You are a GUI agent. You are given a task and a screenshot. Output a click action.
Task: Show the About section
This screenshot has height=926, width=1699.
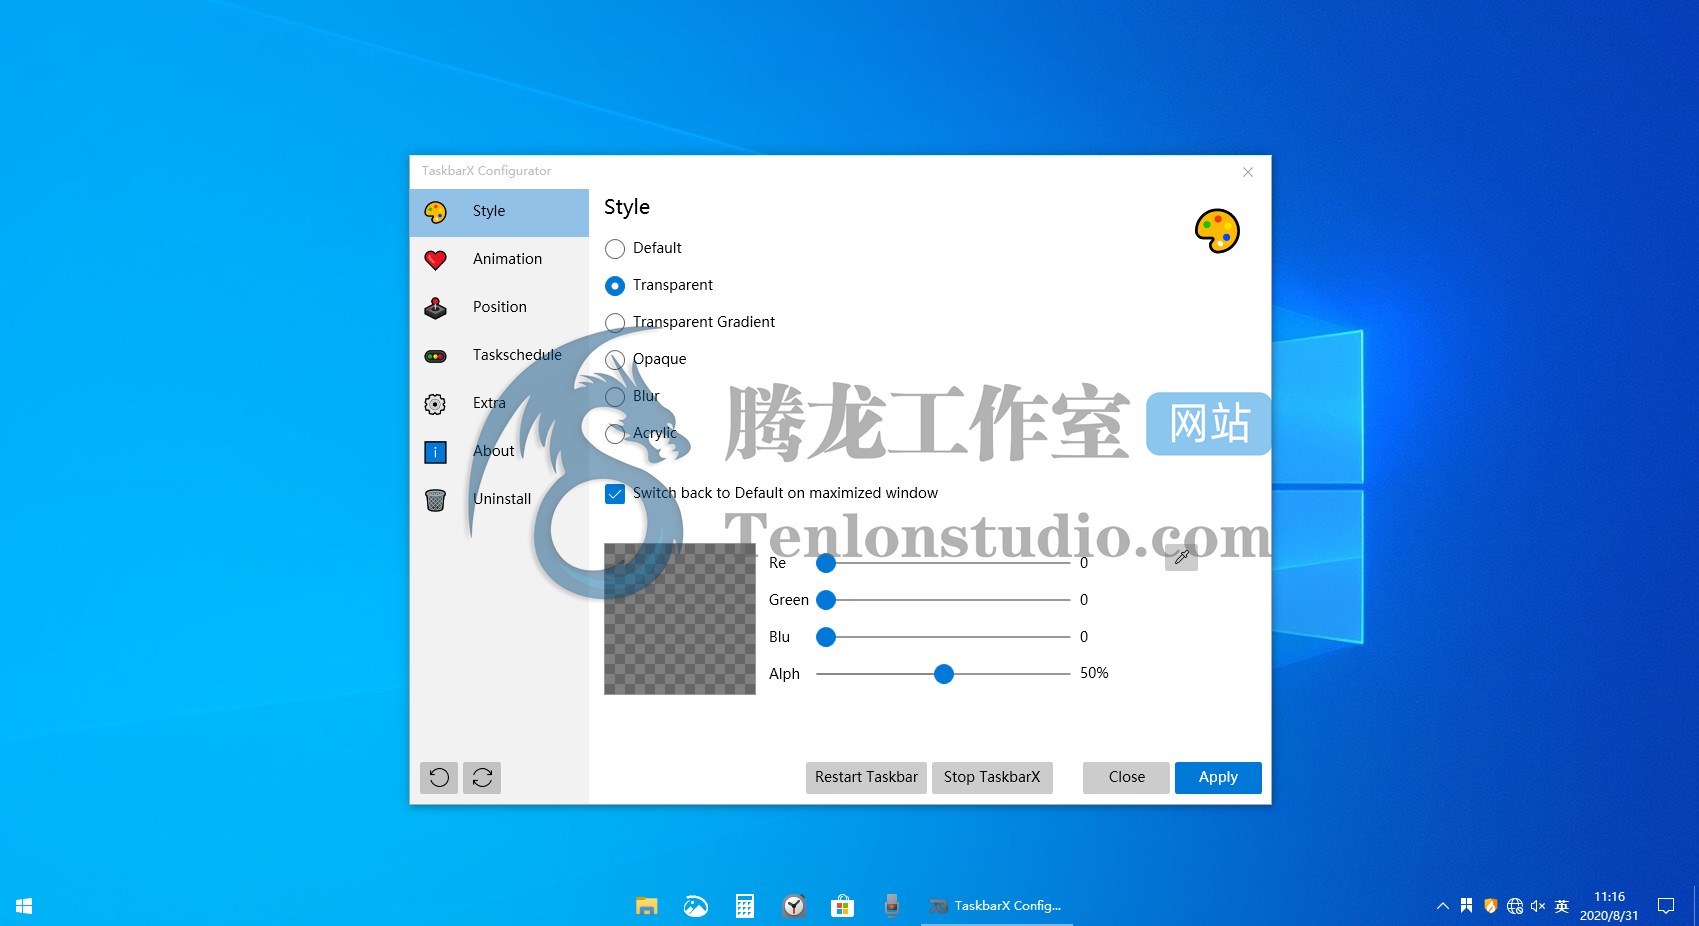pyautogui.click(x=499, y=452)
